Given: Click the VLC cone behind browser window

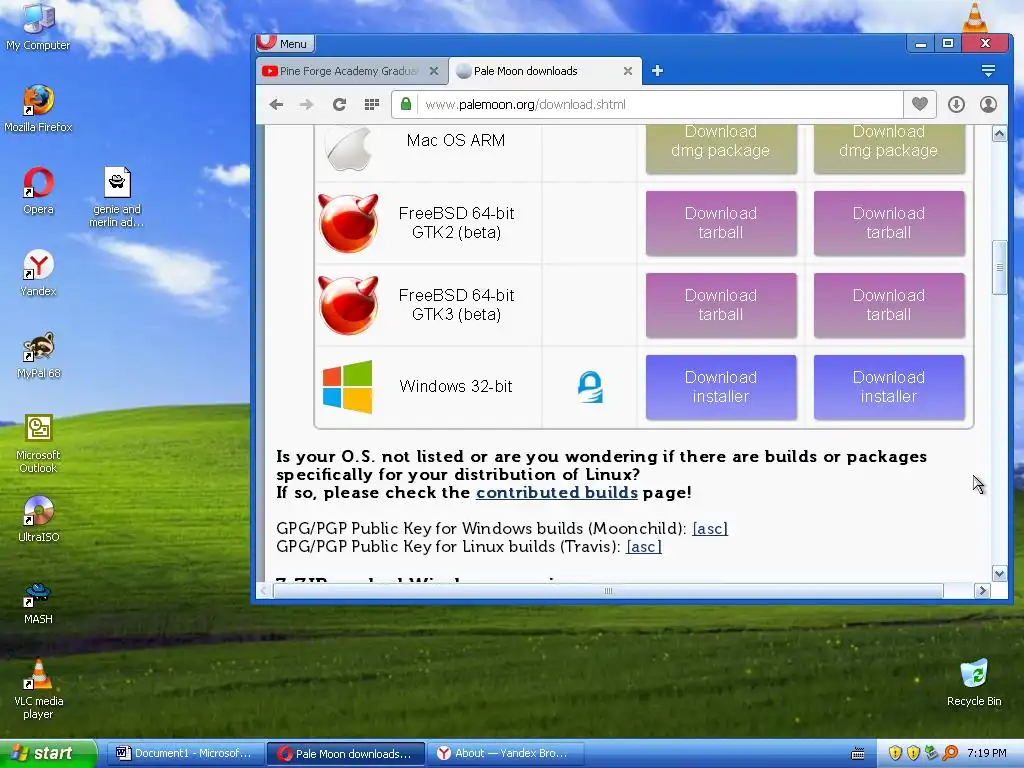Looking at the screenshot, I should click(975, 18).
